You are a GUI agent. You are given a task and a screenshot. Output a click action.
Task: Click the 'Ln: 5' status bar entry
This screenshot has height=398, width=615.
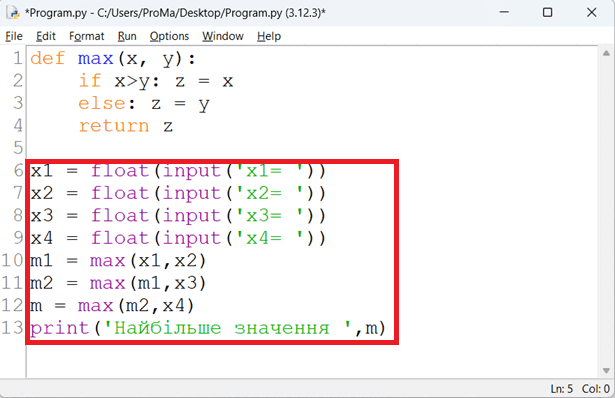[561, 389]
